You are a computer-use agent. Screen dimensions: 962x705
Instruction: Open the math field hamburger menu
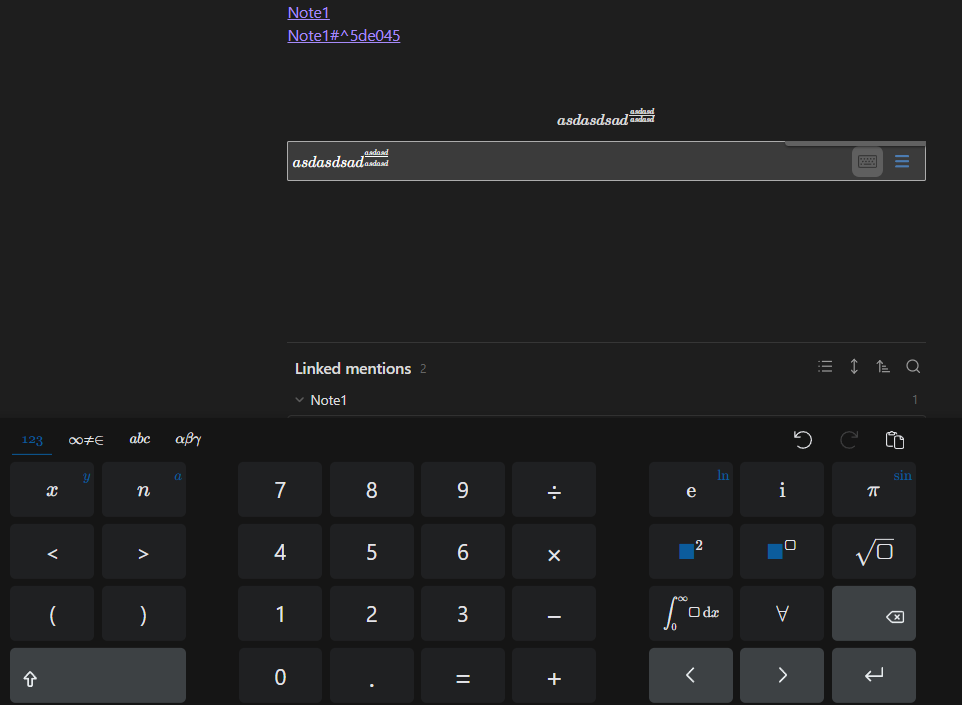tap(902, 161)
